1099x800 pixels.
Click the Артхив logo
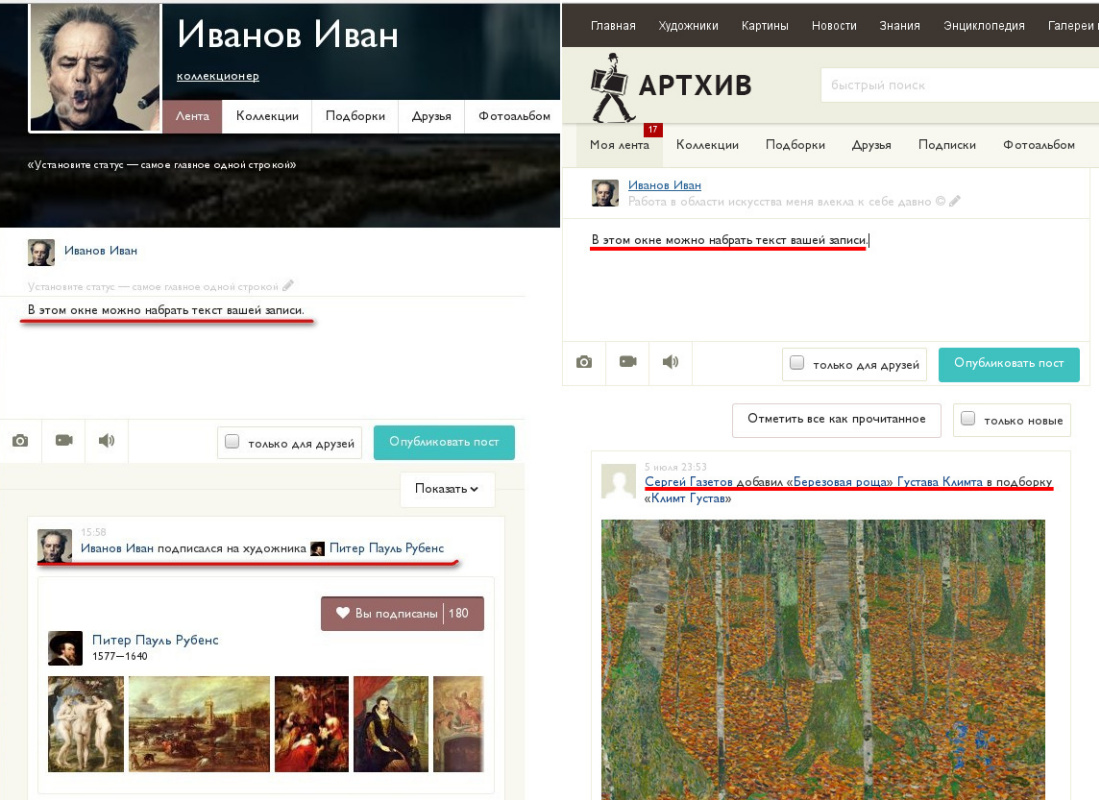670,87
